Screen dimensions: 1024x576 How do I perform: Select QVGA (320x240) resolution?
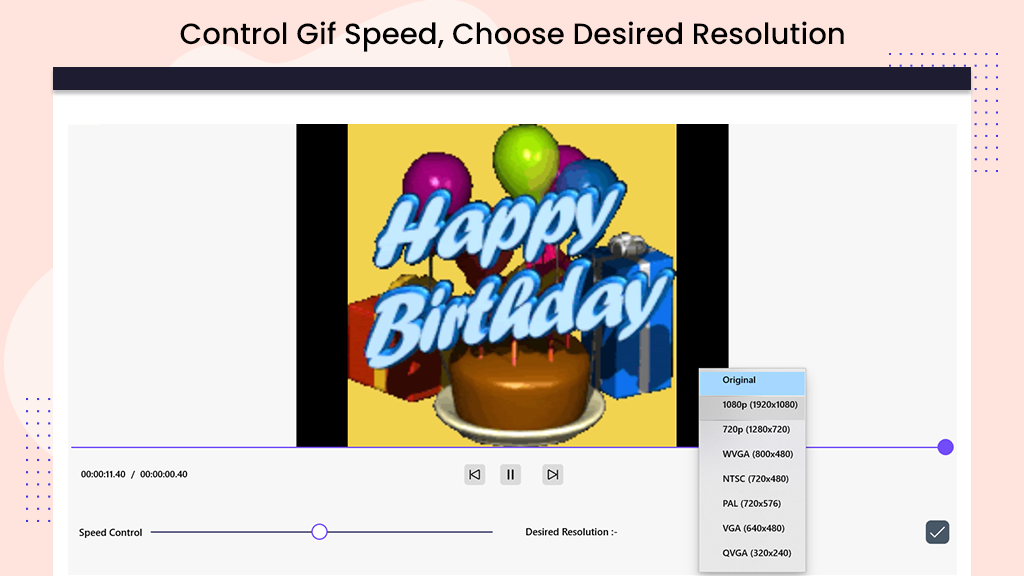752,553
